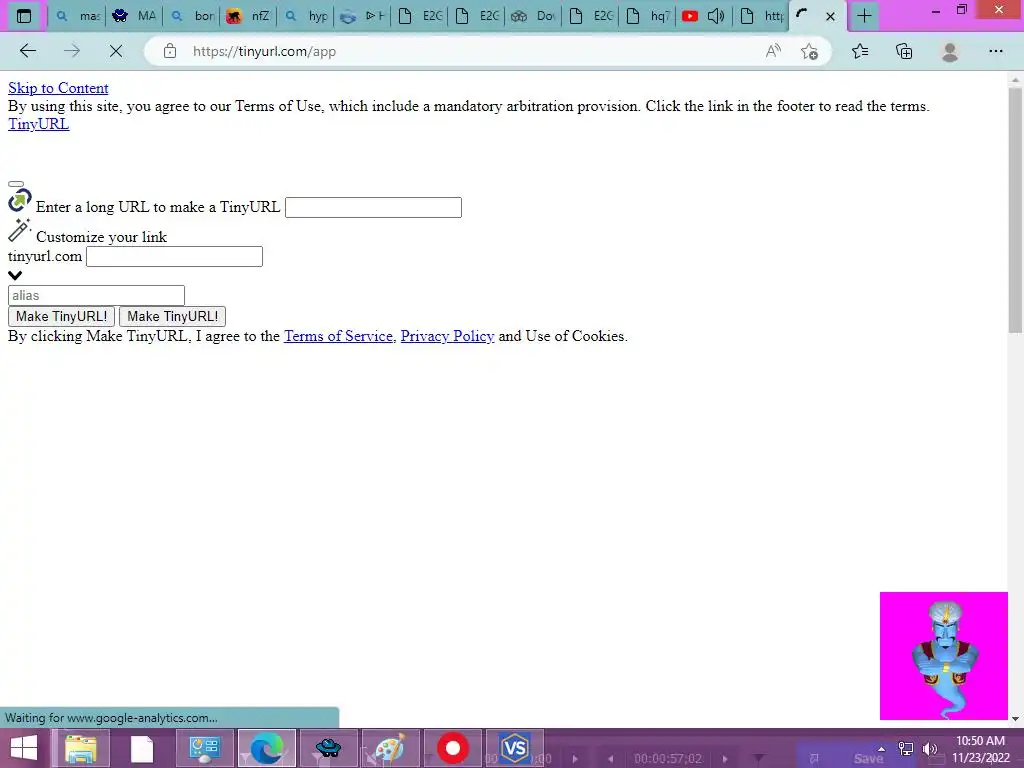
Task: Click the TinyURL link logo icon
Action: tap(20, 201)
